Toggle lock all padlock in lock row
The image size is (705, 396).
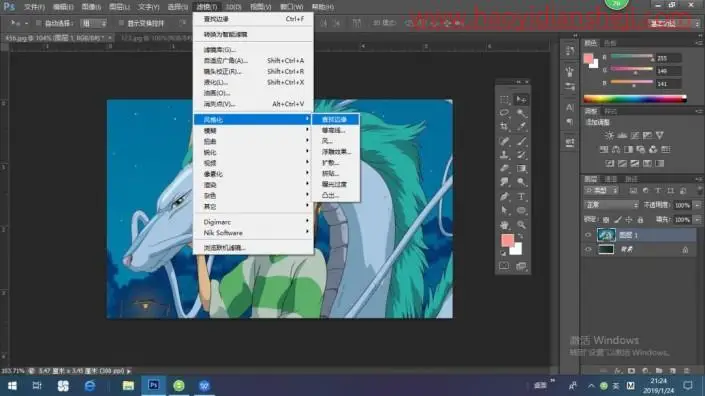[640, 220]
